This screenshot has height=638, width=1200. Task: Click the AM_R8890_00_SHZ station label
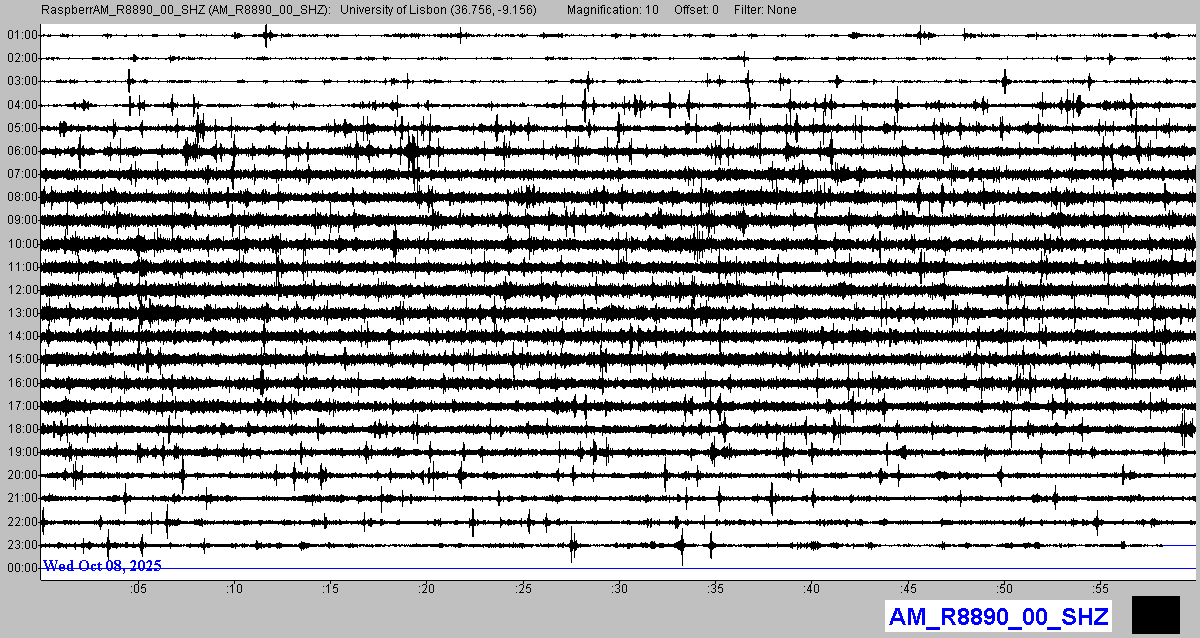click(x=997, y=616)
